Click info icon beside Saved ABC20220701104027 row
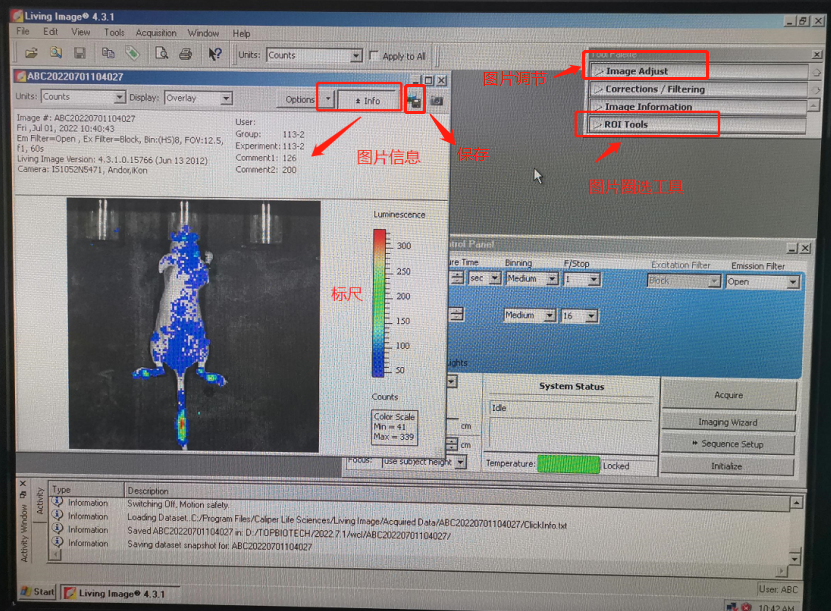The height and width of the screenshot is (611, 831). (x=58, y=528)
